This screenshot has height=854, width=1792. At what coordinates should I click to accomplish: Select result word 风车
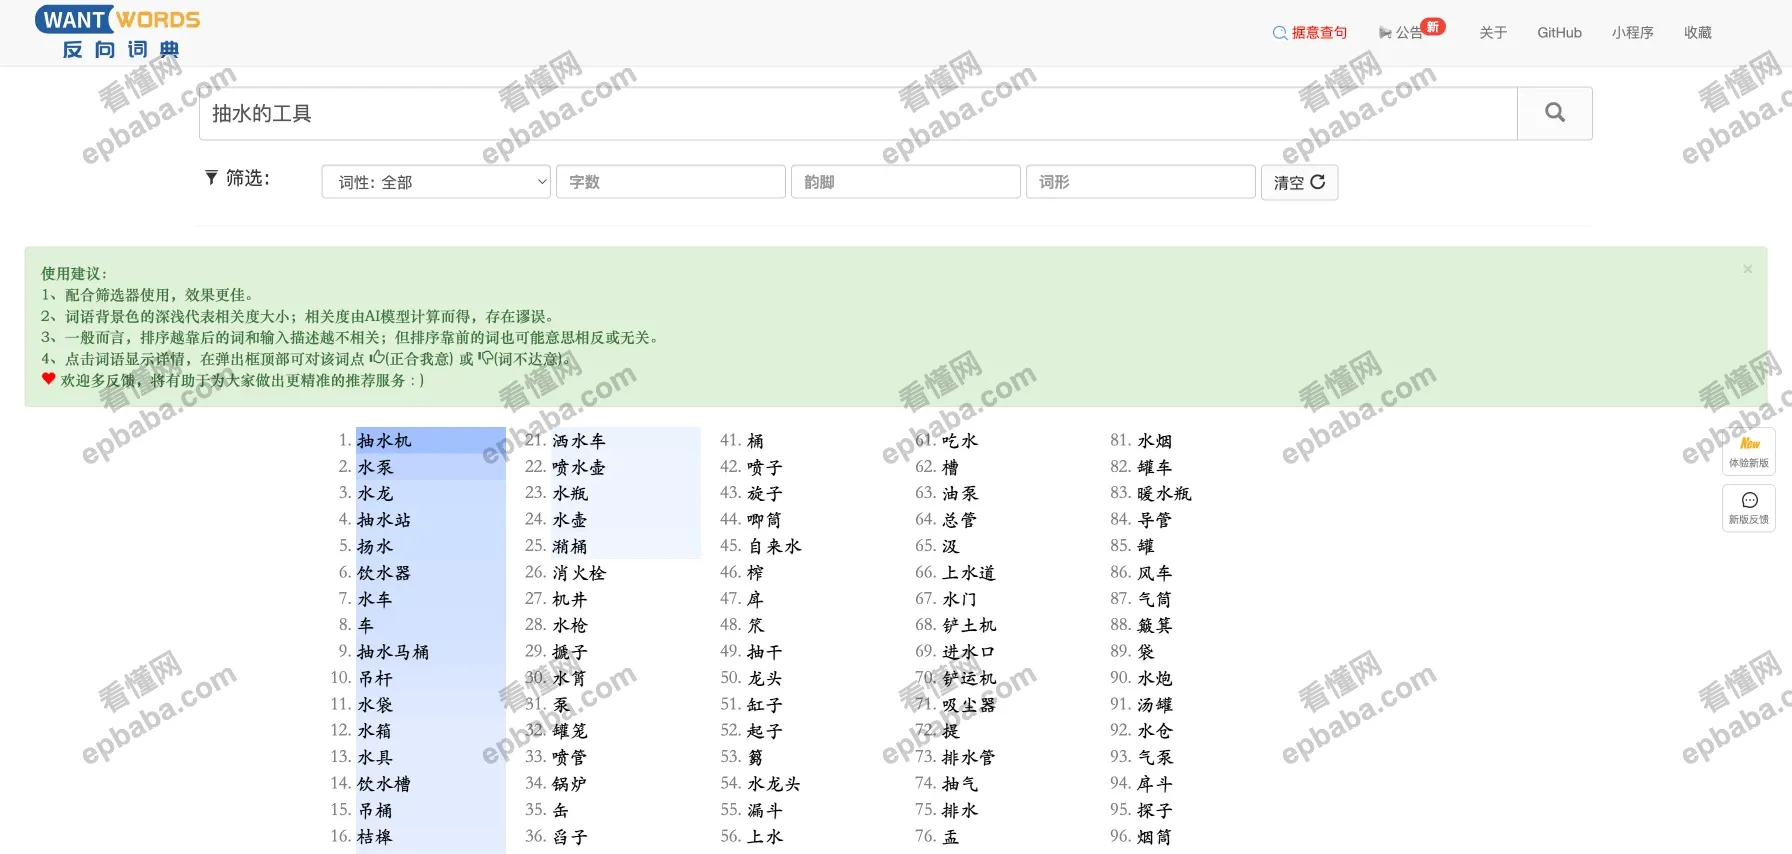point(1156,573)
